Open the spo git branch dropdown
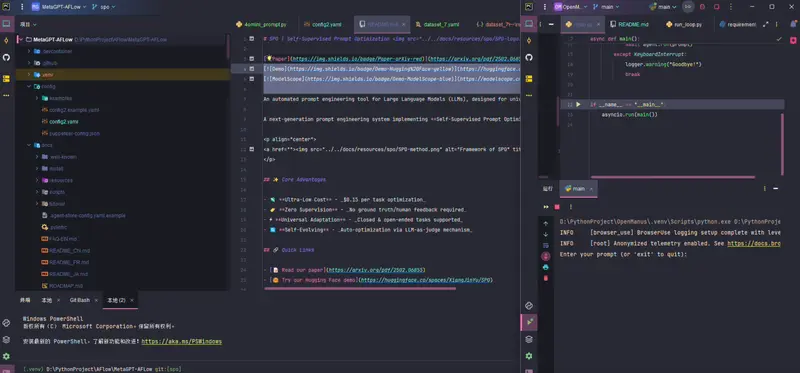800x373 pixels. pyautogui.click(x=104, y=7)
